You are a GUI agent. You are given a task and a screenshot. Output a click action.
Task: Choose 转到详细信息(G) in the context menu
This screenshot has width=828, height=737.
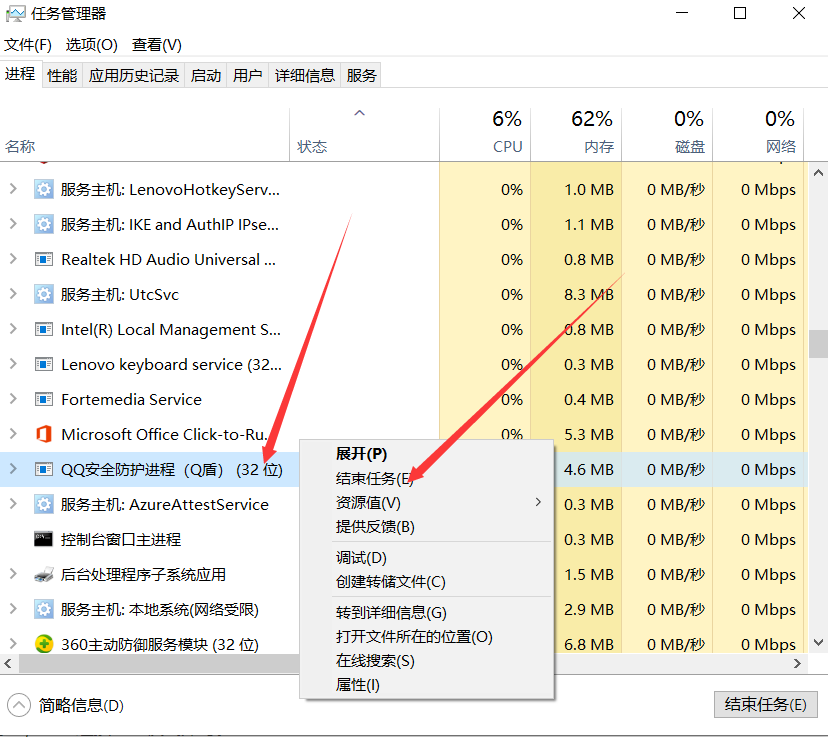click(x=427, y=612)
